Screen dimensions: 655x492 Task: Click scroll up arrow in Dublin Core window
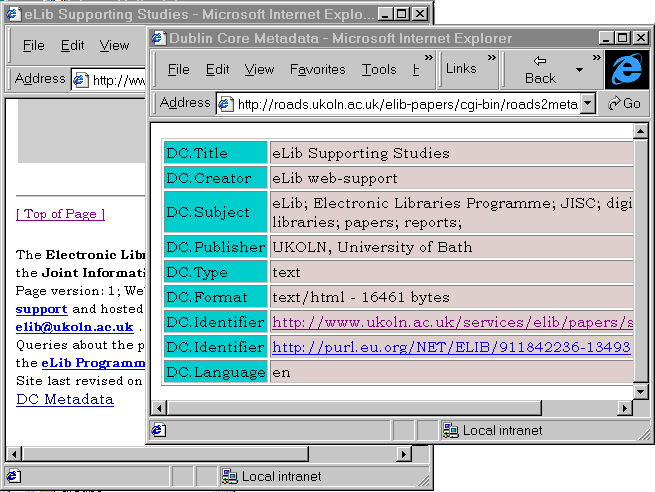click(x=640, y=131)
